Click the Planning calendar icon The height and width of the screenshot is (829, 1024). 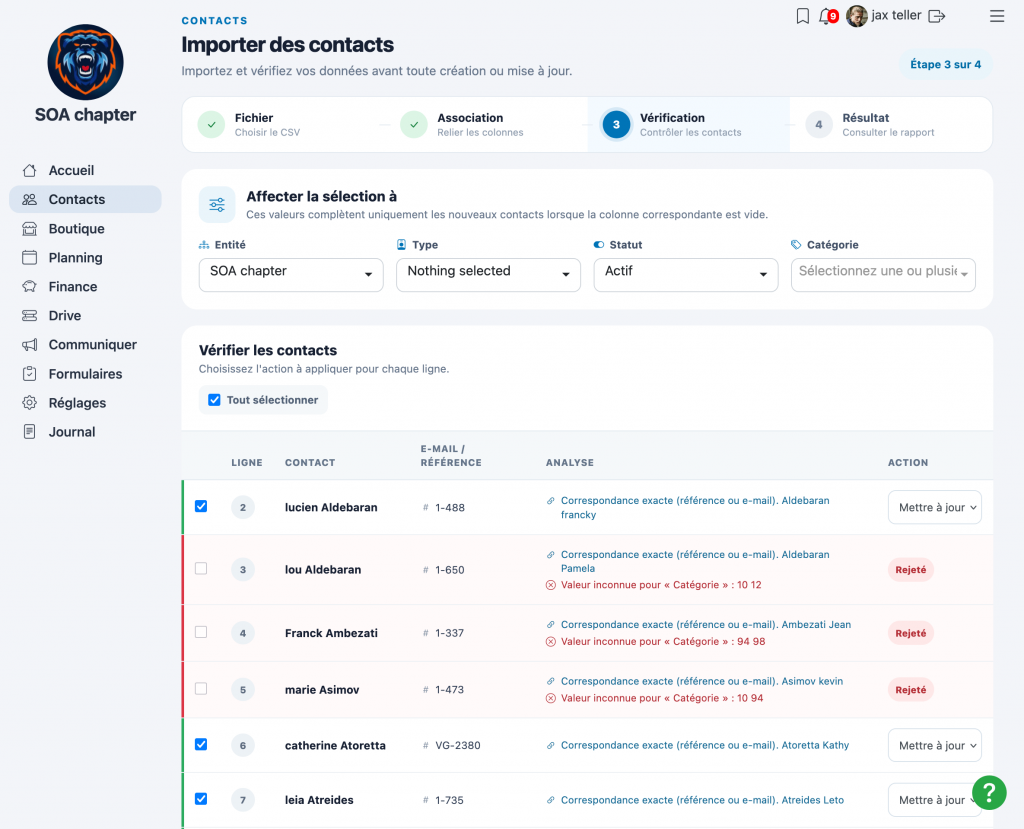pyautogui.click(x=29, y=257)
